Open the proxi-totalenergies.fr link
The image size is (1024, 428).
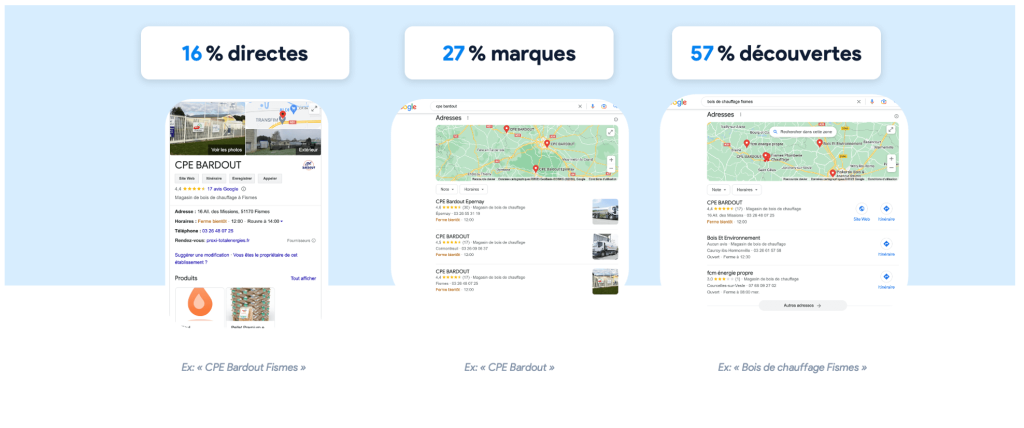pyautogui.click(x=228, y=240)
